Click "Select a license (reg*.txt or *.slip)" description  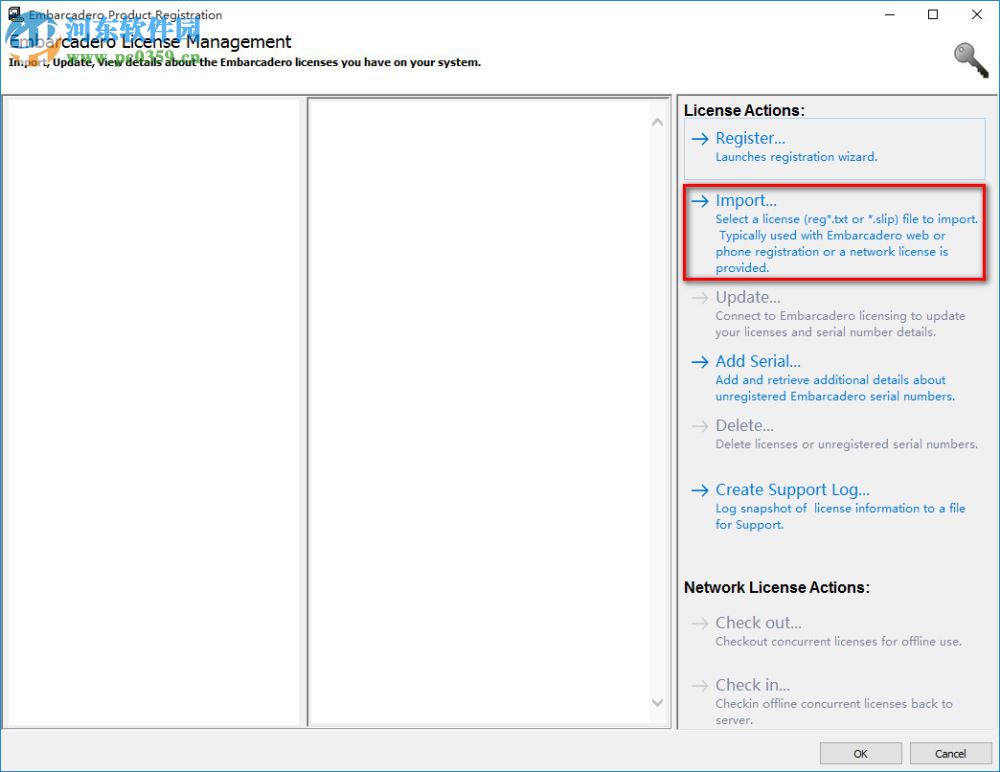pyautogui.click(x=846, y=244)
